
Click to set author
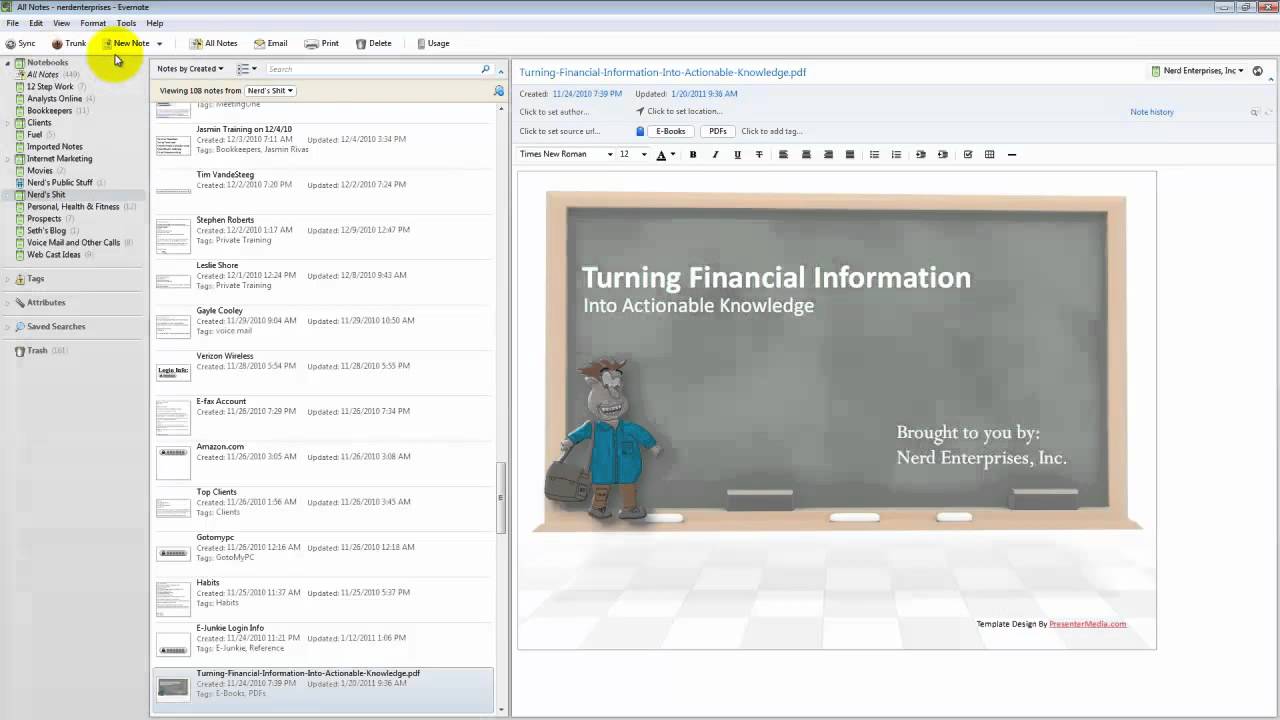pyautogui.click(x=554, y=112)
